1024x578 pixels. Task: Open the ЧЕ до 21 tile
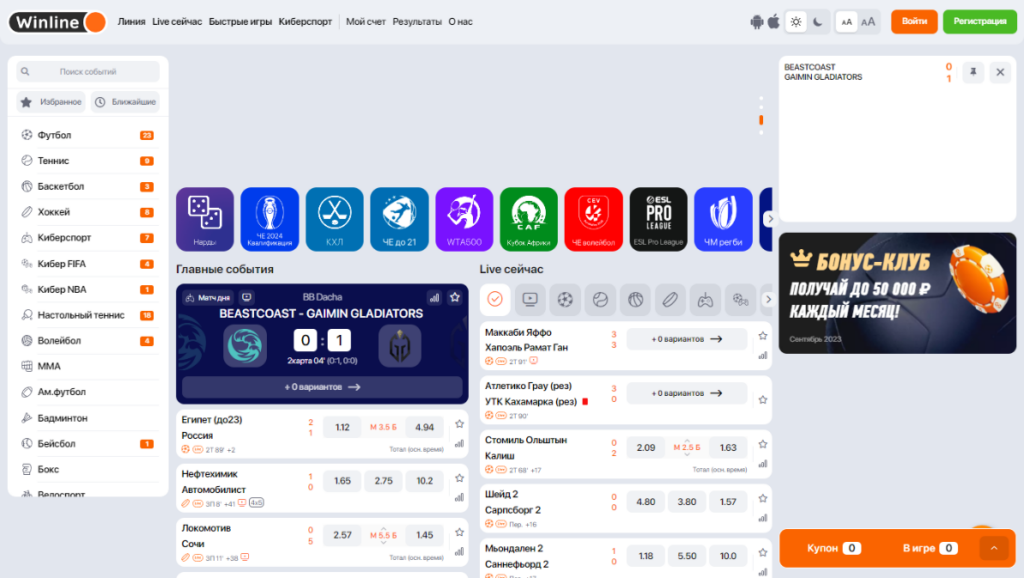[399, 219]
